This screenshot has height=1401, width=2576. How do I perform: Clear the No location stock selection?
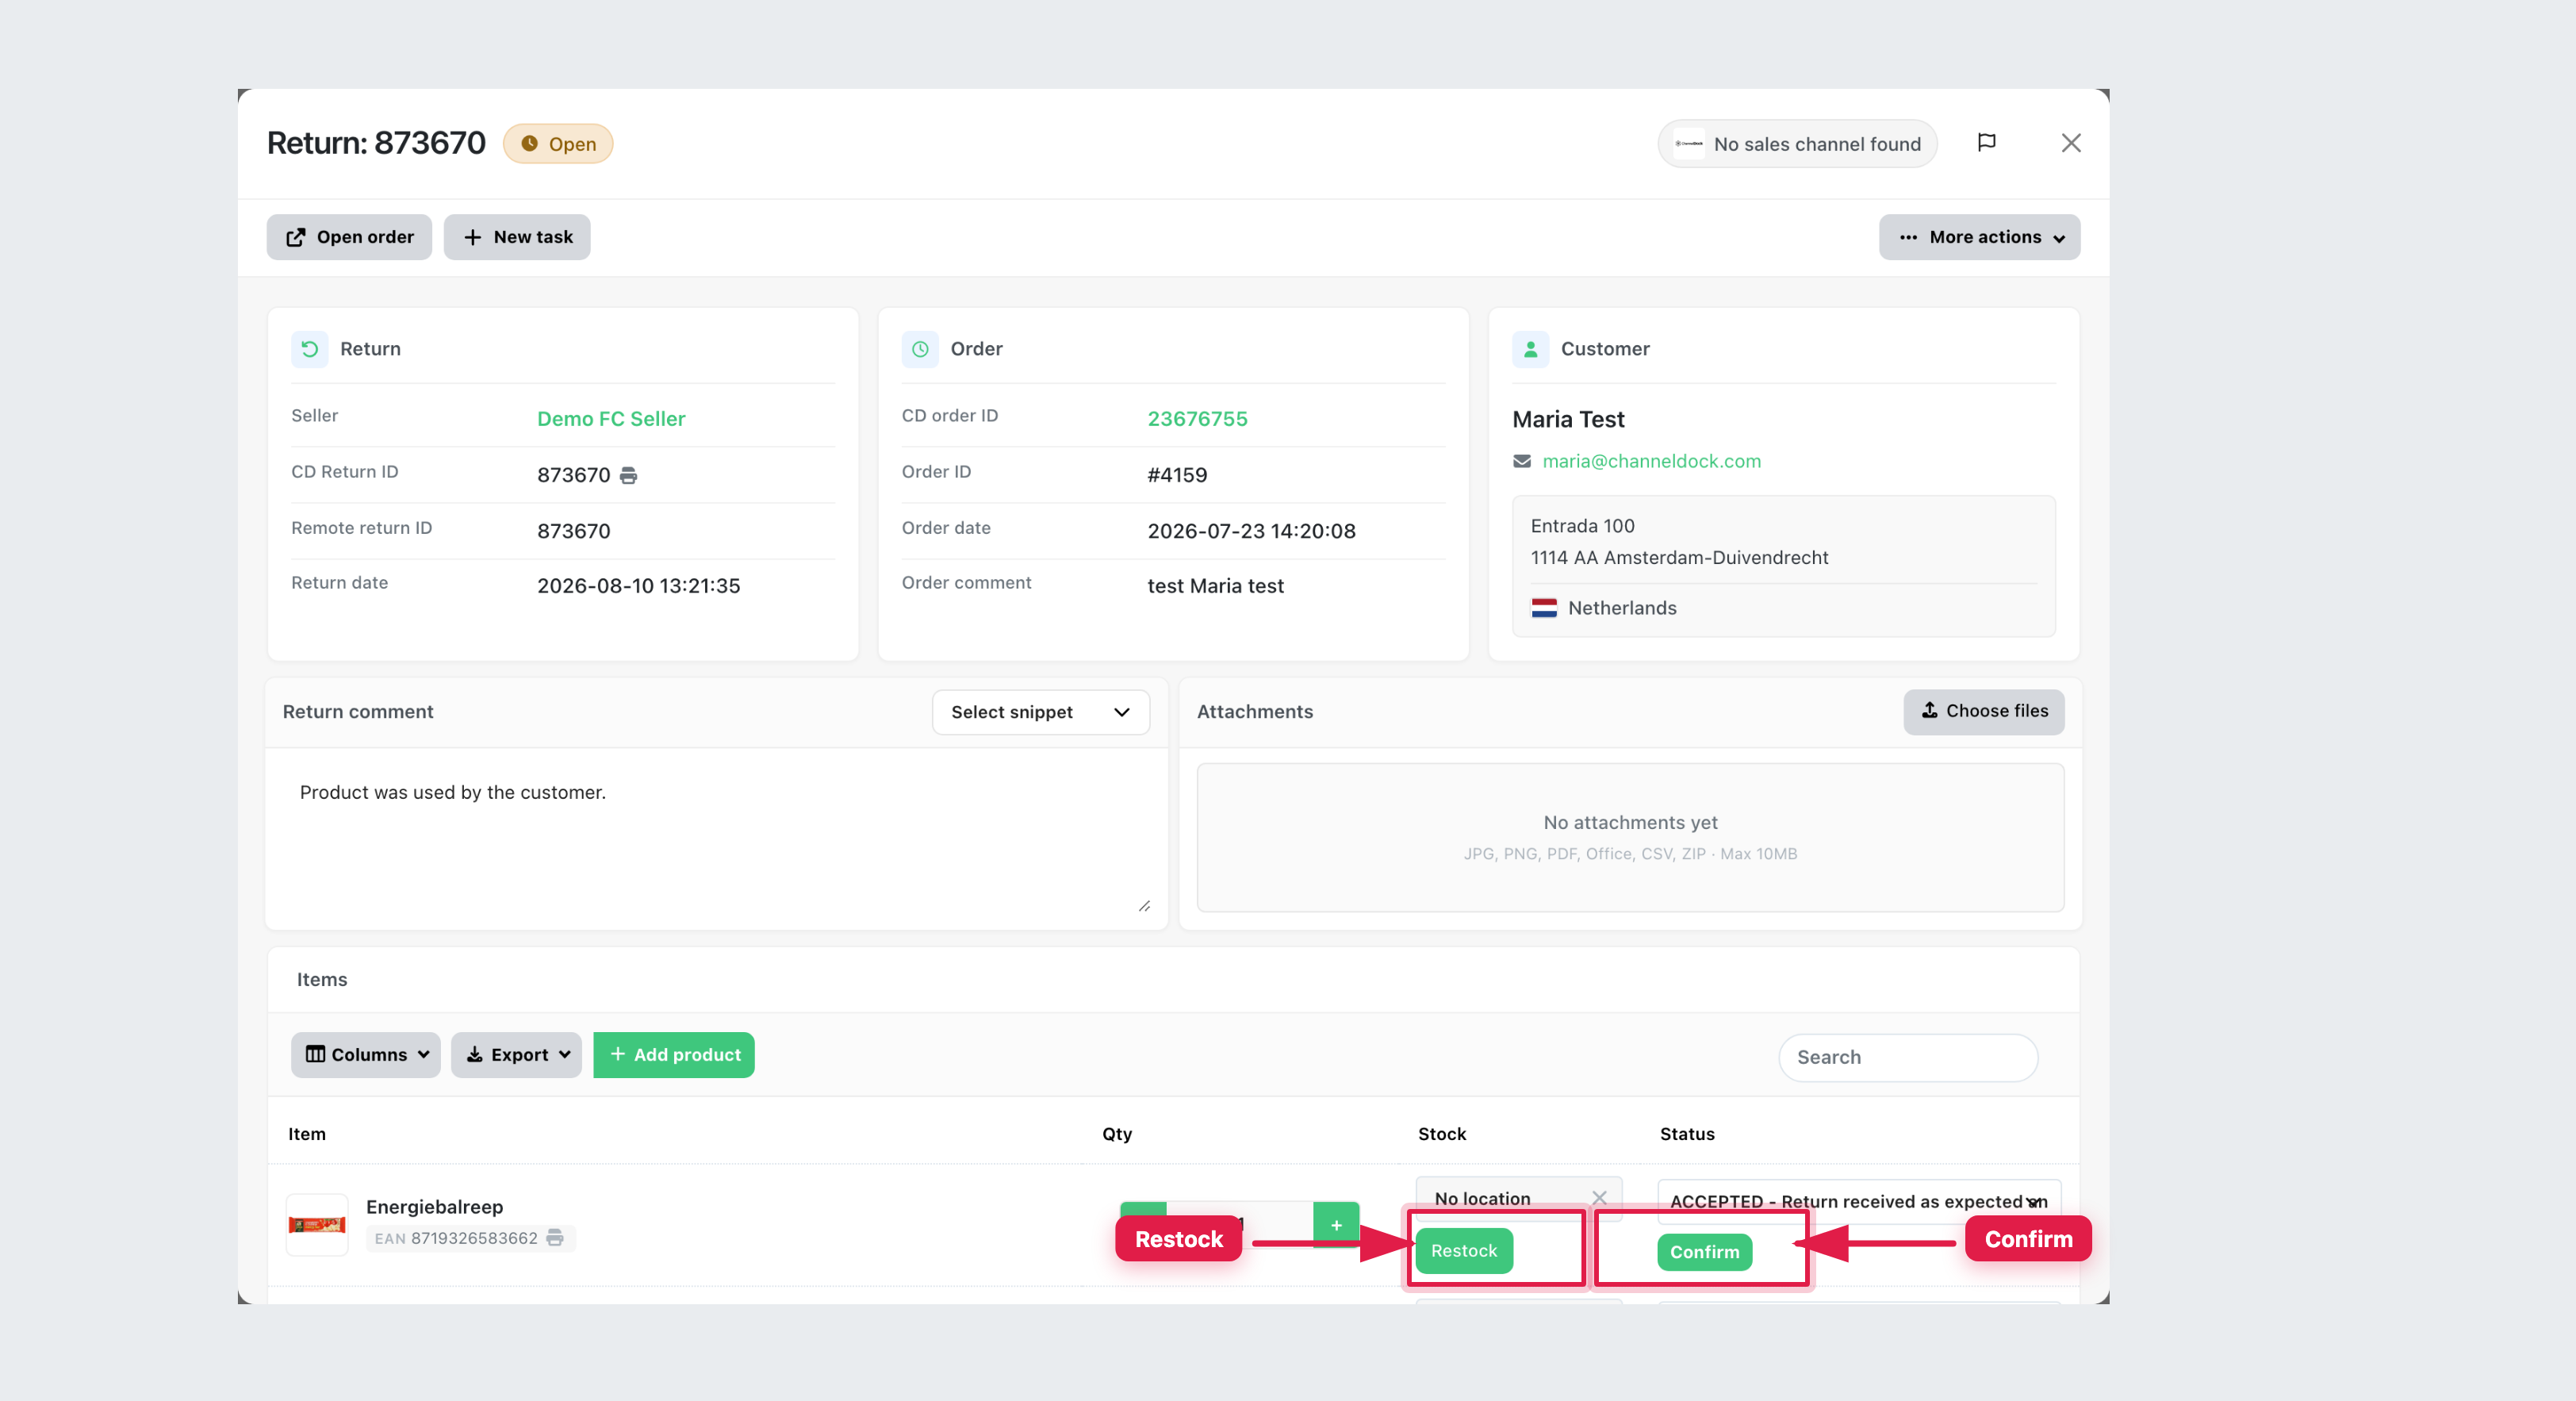pyautogui.click(x=1599, y=1198)
